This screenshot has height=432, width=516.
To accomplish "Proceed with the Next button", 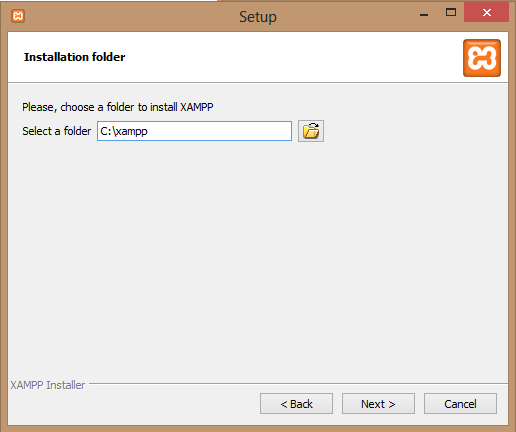I will pyautogui.click(x=378, y=404).
